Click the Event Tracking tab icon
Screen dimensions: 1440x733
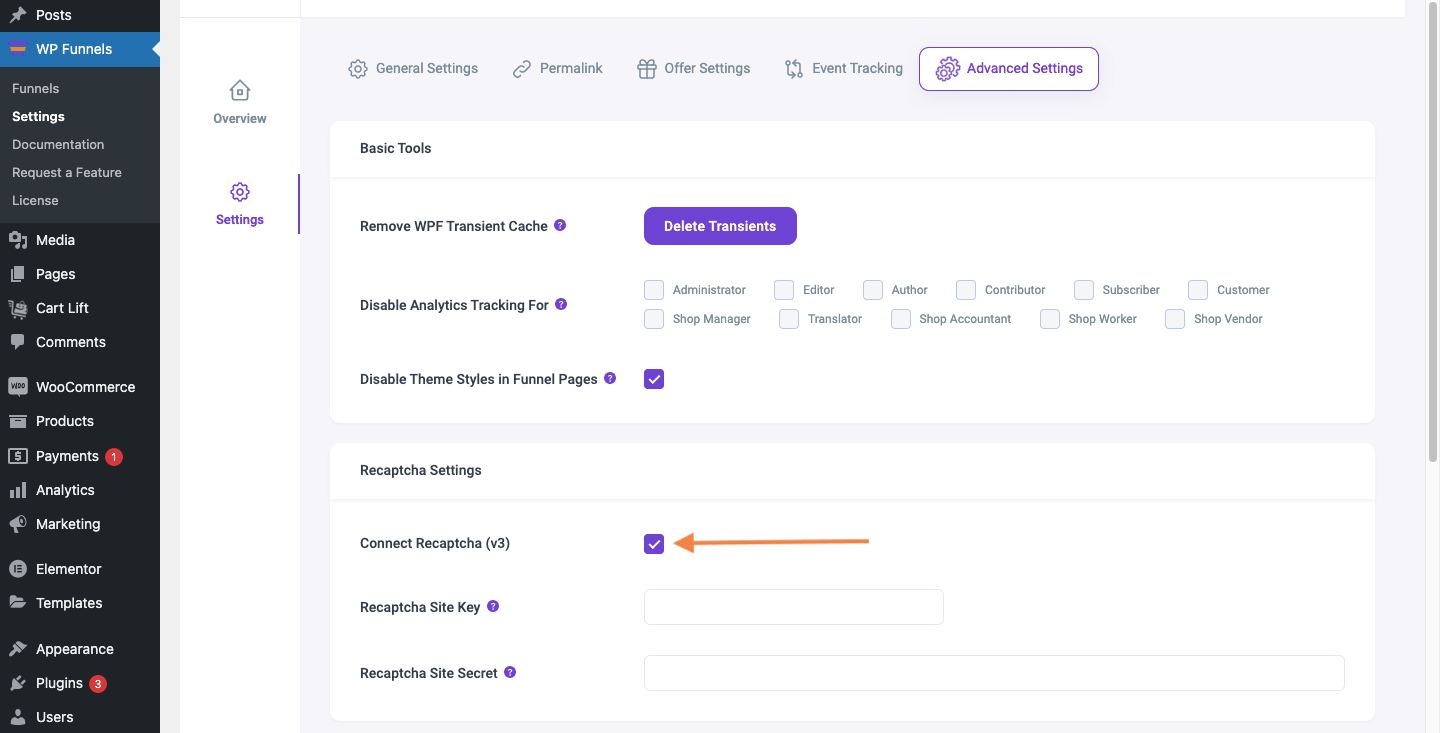[x=794, y=69]
